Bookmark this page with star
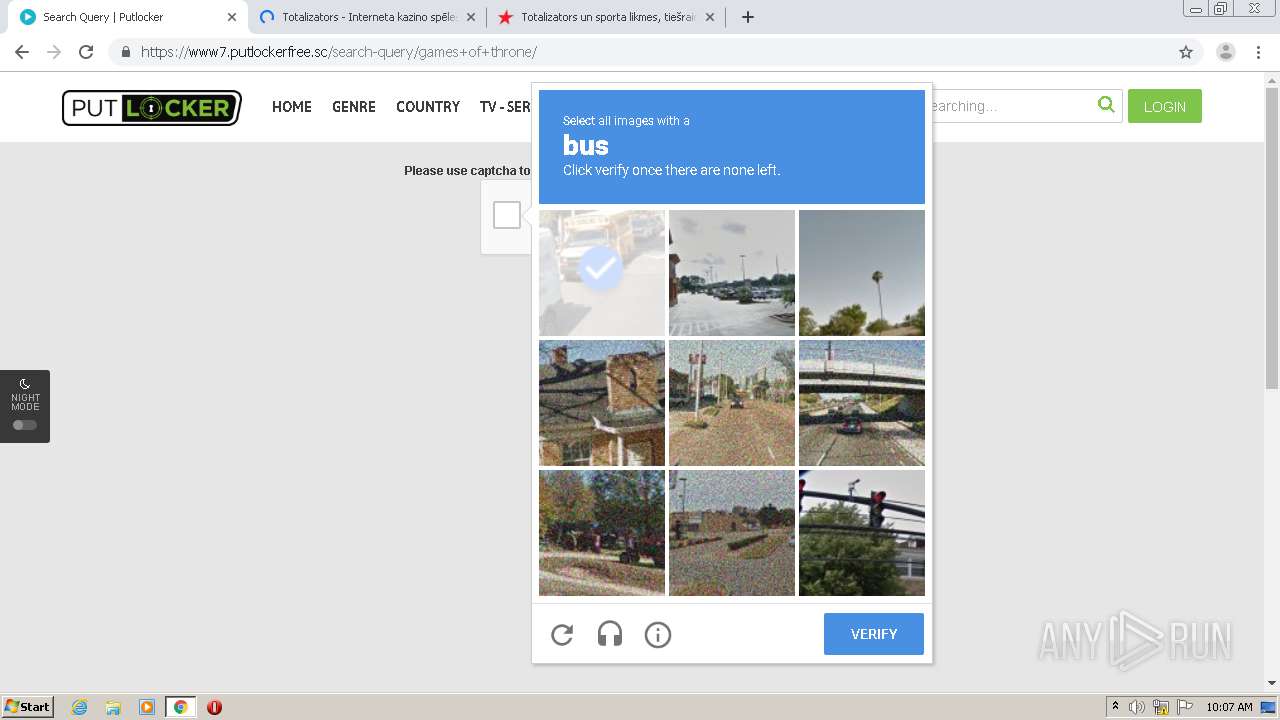The height and width of the screenshot is (720, 1280). [x=1186, y=52]
